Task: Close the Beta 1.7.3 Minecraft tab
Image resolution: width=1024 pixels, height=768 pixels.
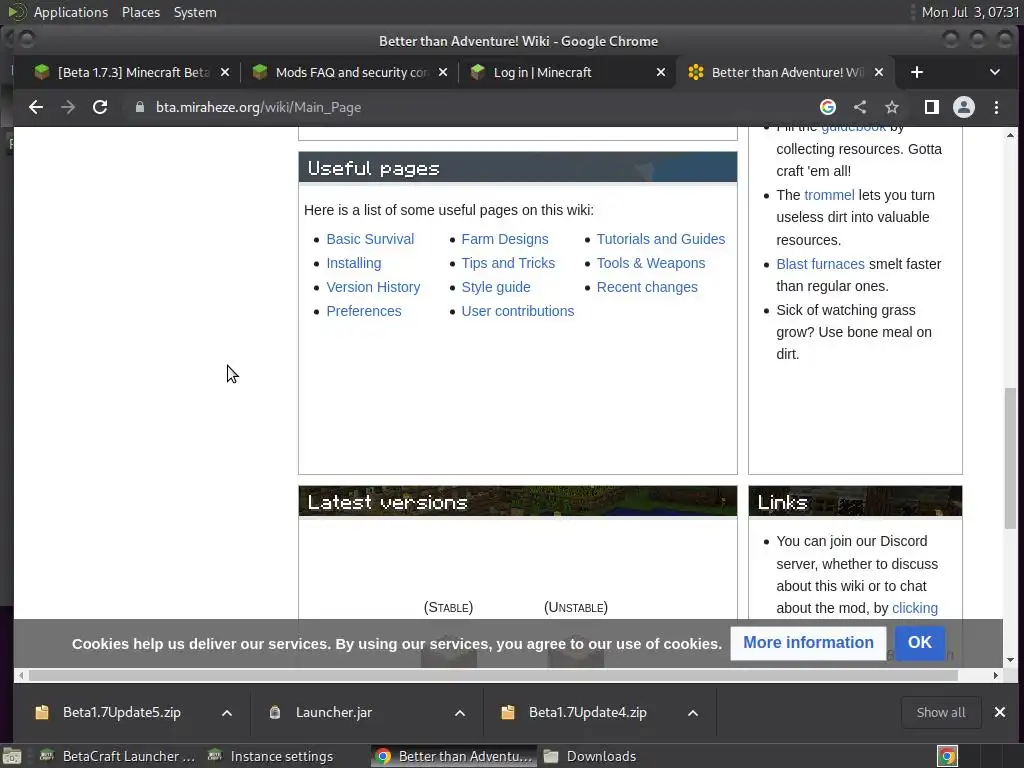Action: pos(225,72)
